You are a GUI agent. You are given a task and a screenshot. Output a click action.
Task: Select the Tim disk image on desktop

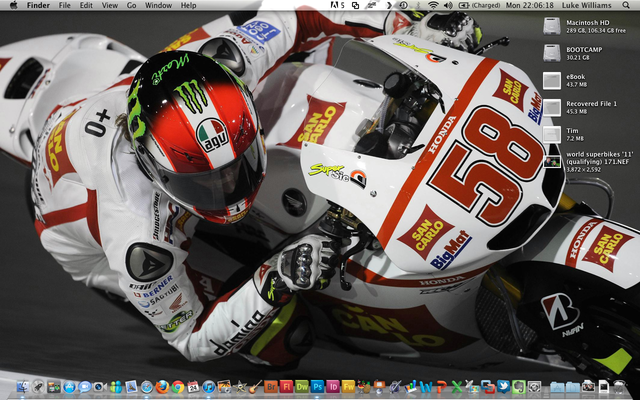[x=551, y=134]
